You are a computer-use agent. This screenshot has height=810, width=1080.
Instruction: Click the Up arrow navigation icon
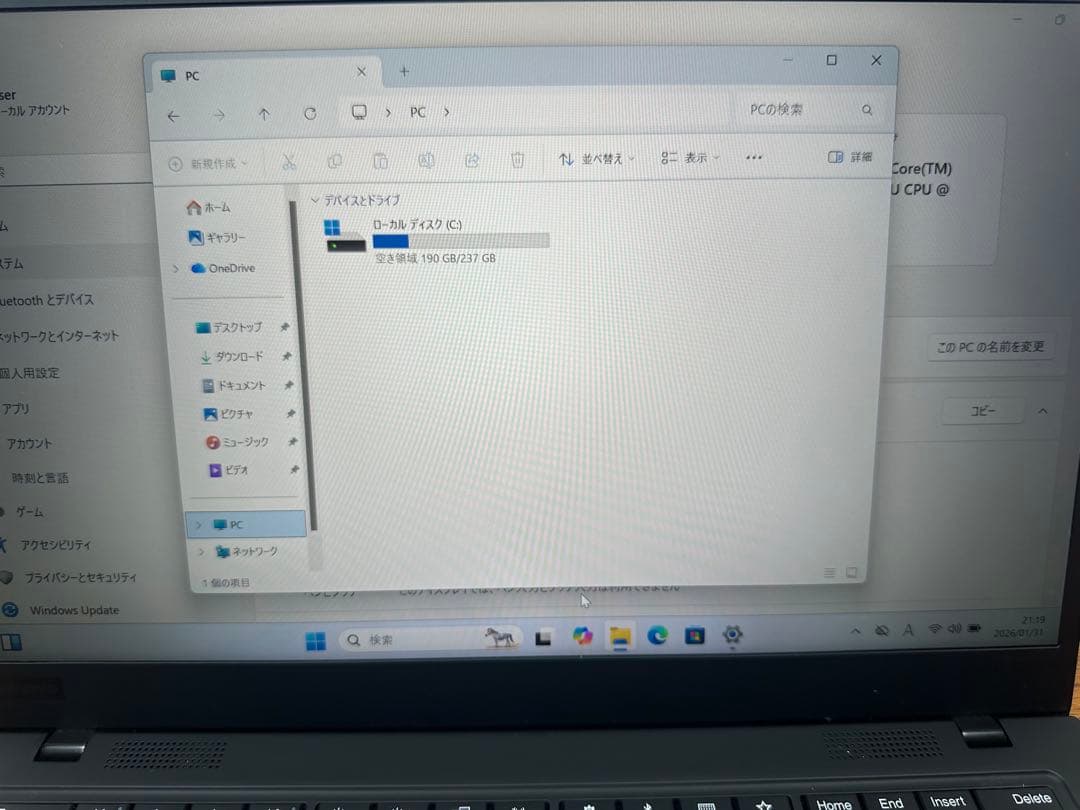coord(264,113)
